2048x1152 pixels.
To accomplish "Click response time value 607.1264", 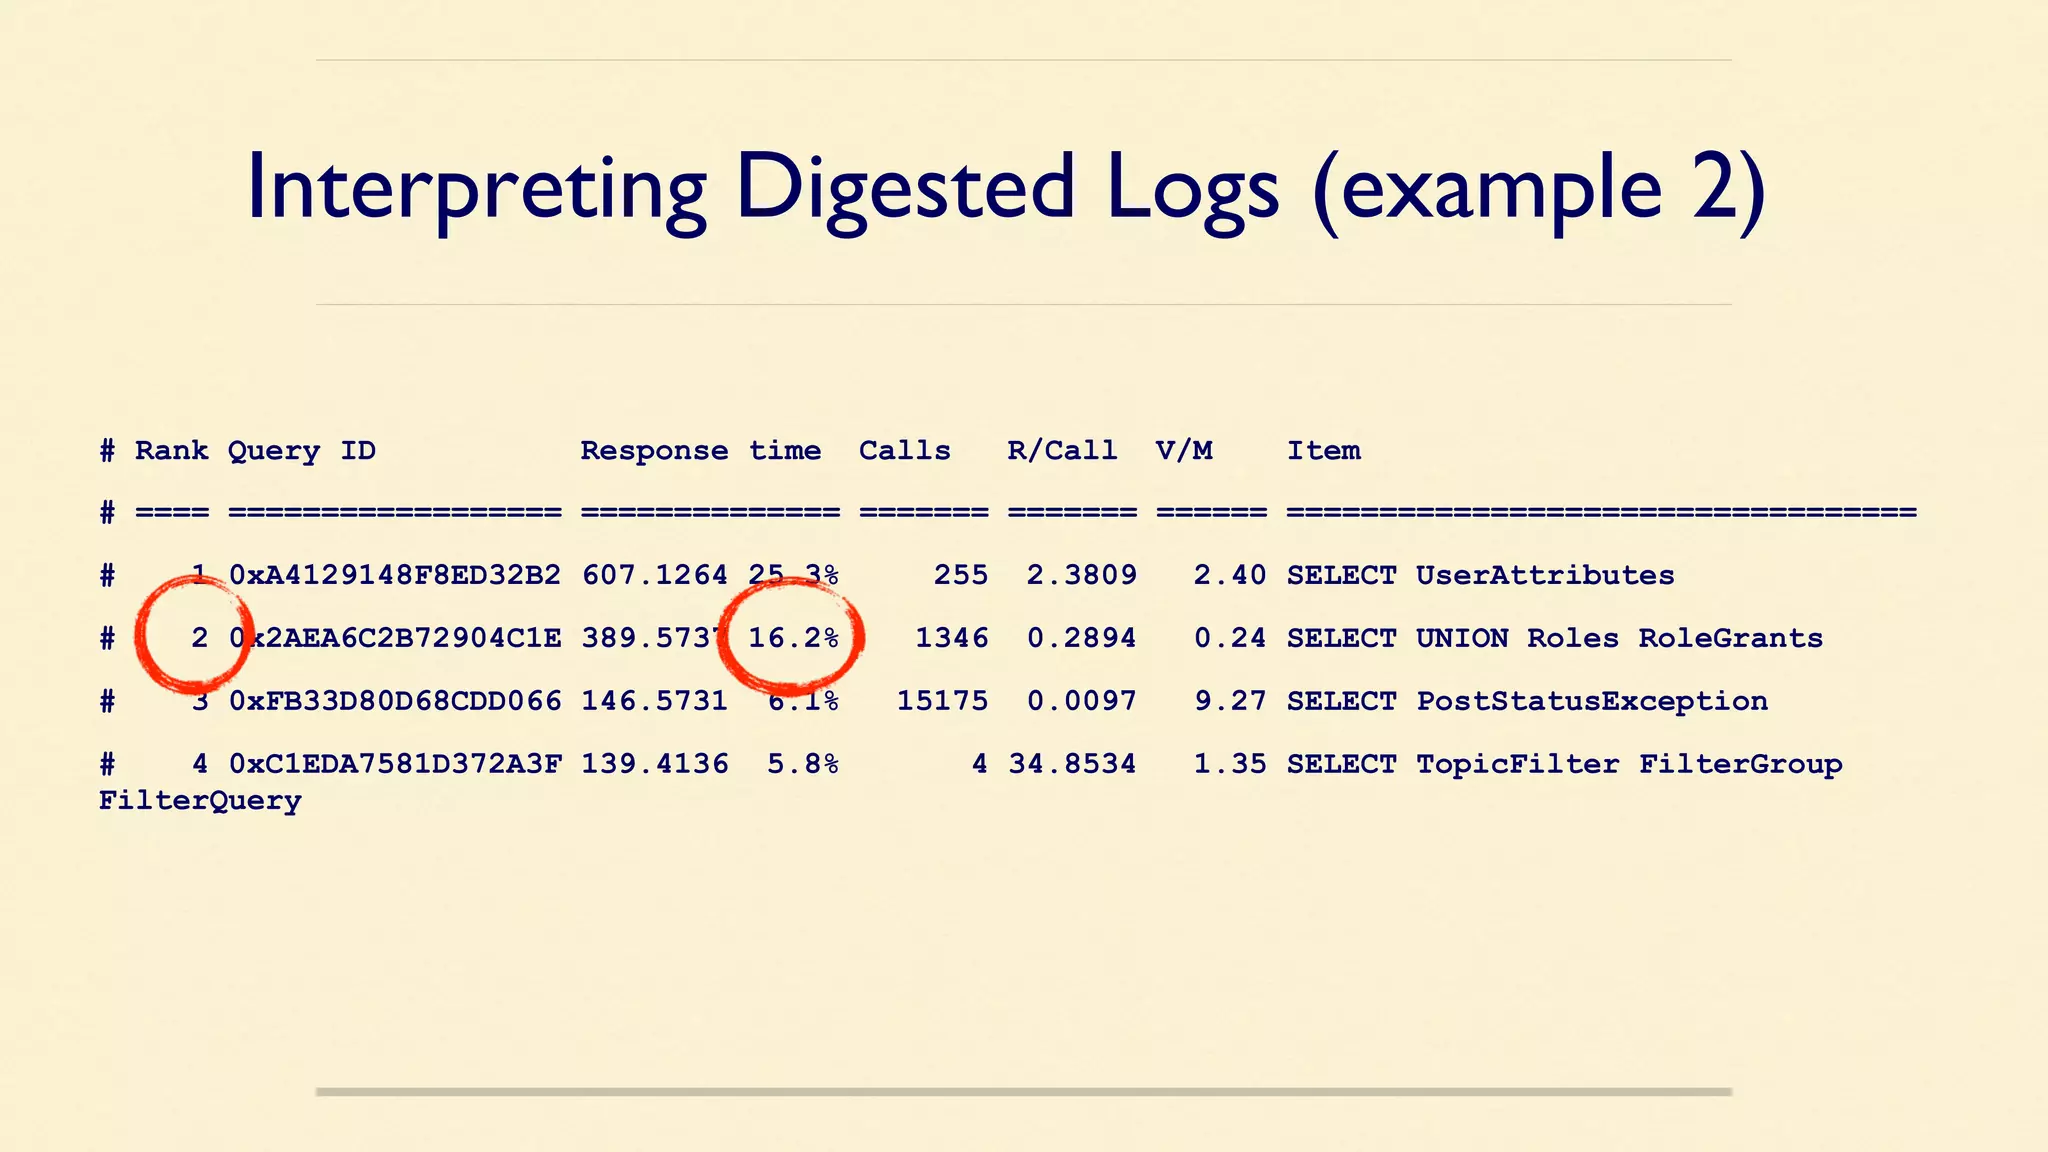I will [x=655, y=575].
